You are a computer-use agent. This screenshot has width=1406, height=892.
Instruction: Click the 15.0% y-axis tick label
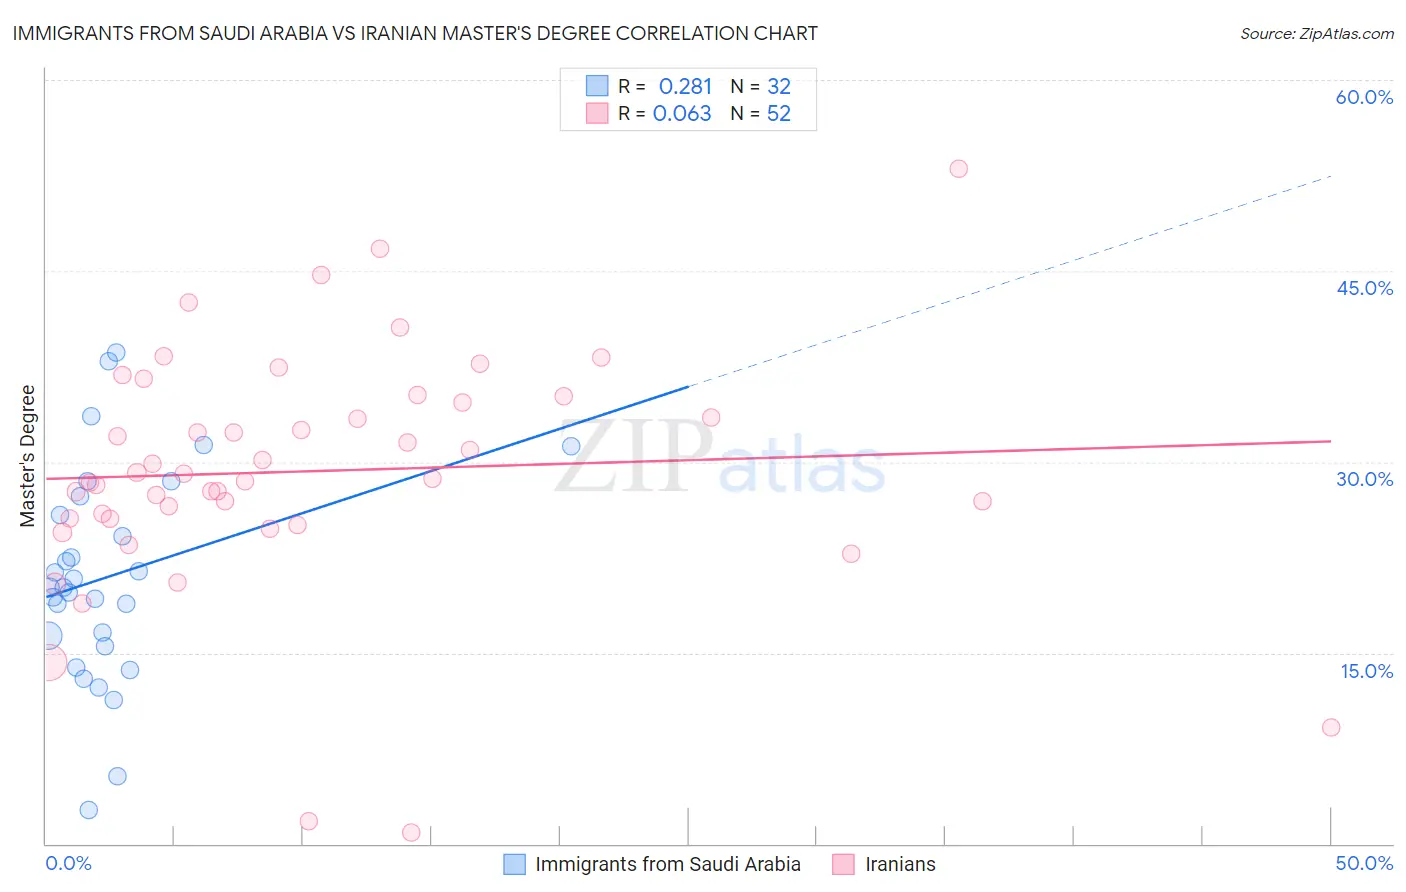(1366, 671)
